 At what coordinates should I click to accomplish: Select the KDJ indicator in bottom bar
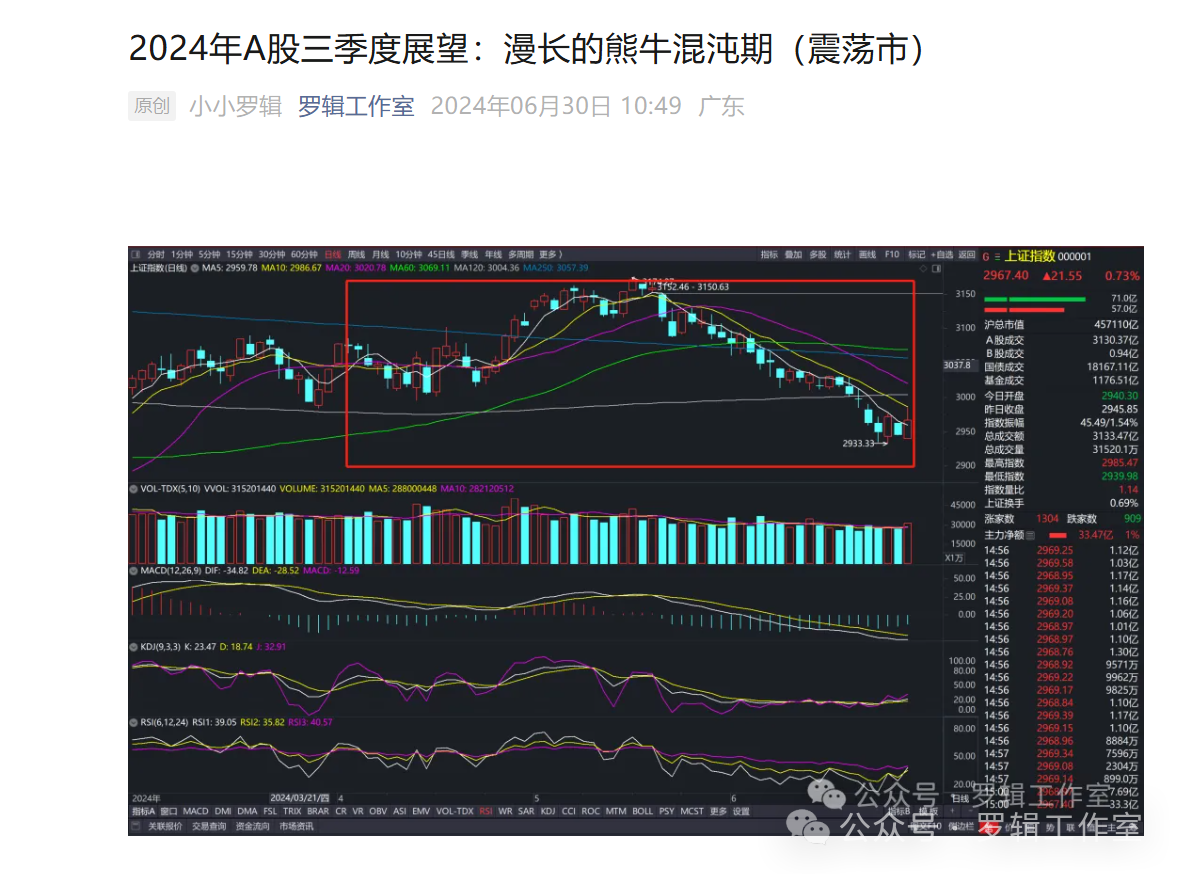coord(548,812)
